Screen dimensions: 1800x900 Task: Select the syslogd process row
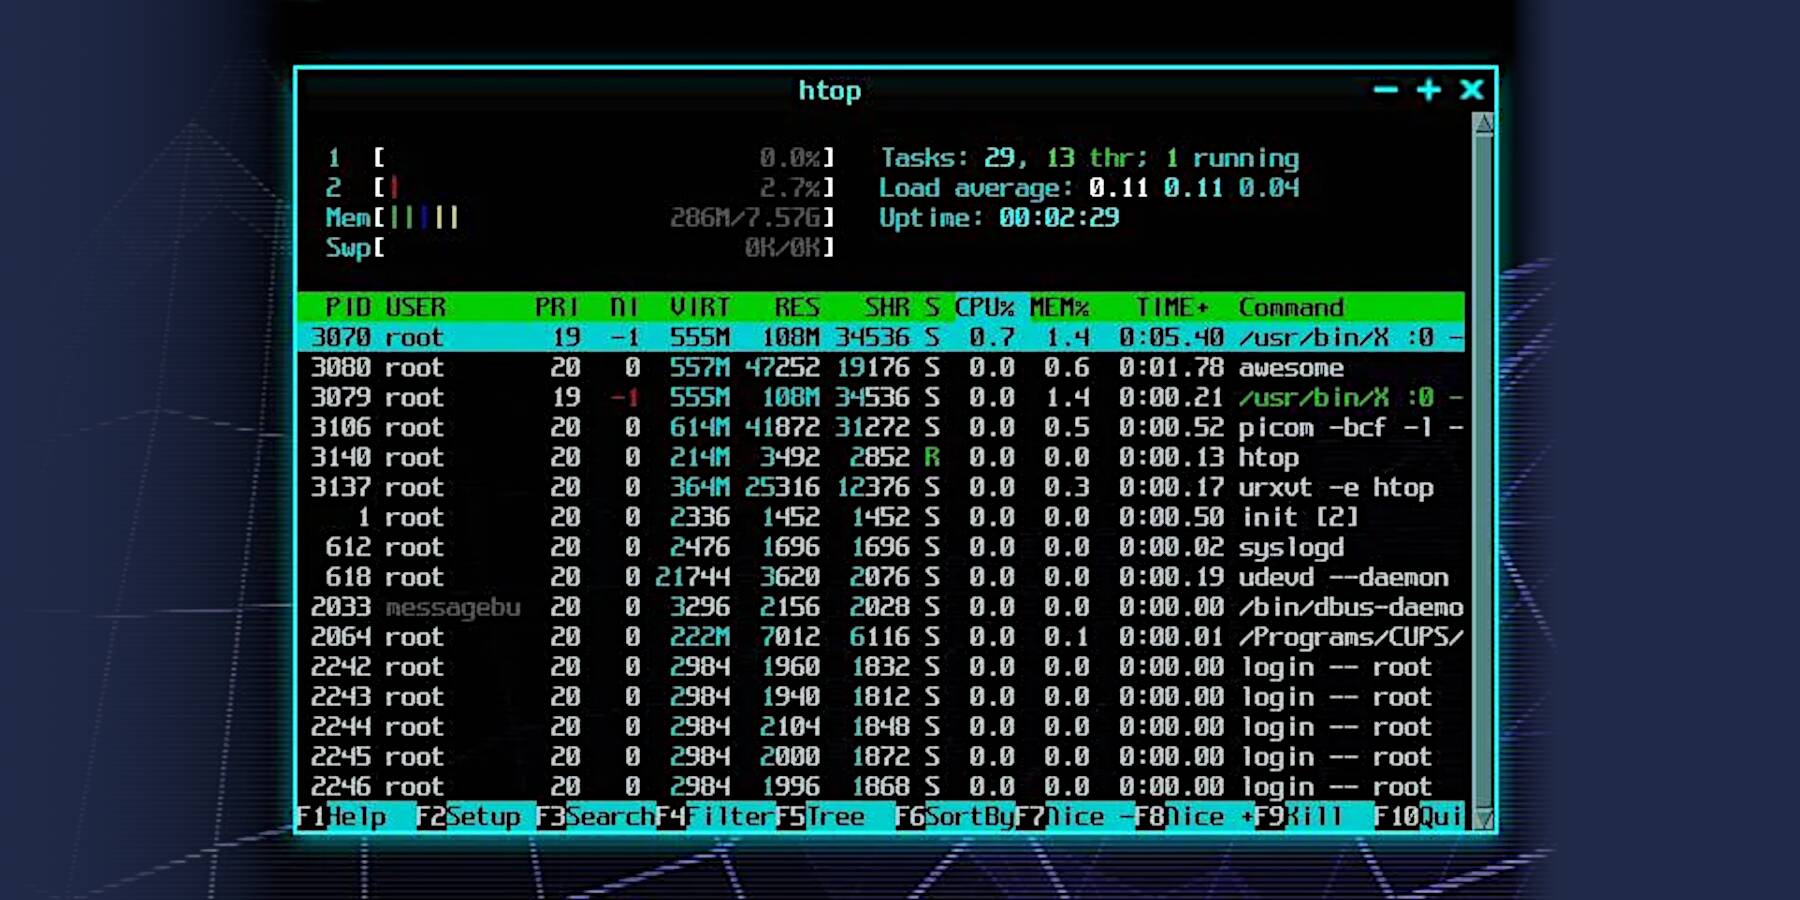coord(800,547)
